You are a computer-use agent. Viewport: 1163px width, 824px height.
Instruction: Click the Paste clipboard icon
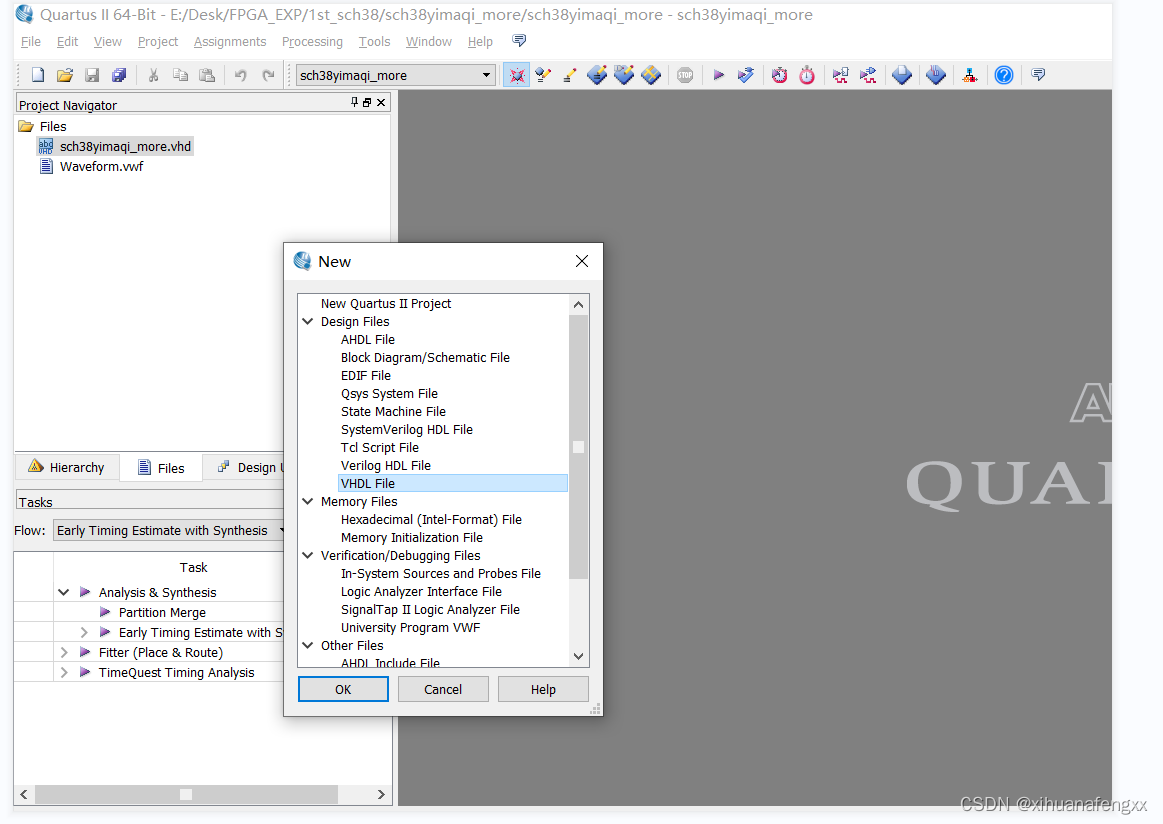tap(208, 75)
